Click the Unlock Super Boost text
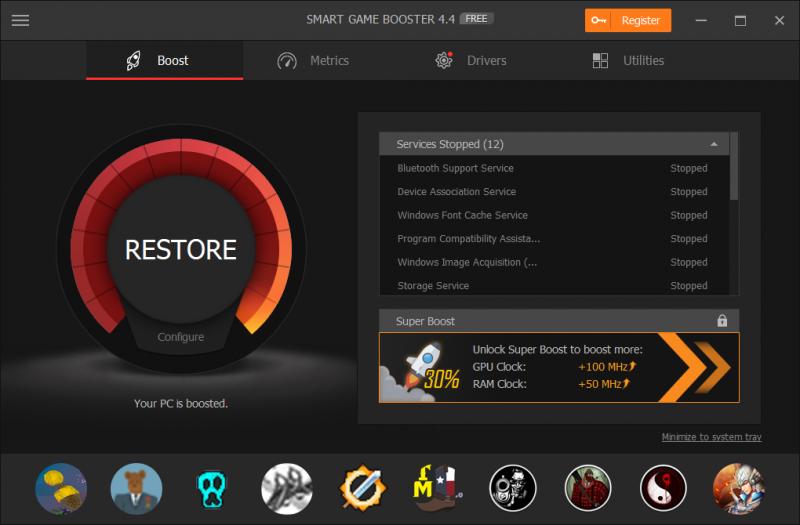 557,349
